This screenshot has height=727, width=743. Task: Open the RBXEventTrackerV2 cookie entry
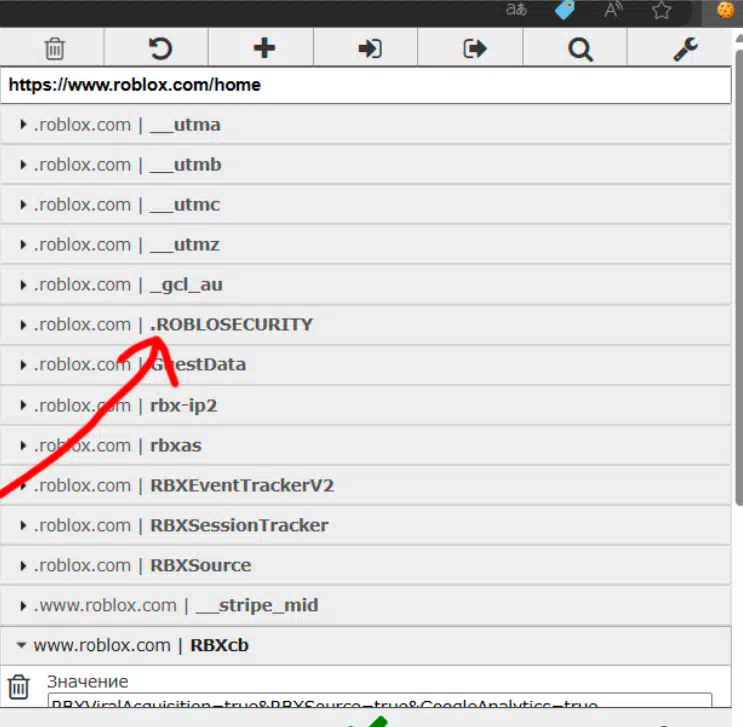click(x=365, y=485)
